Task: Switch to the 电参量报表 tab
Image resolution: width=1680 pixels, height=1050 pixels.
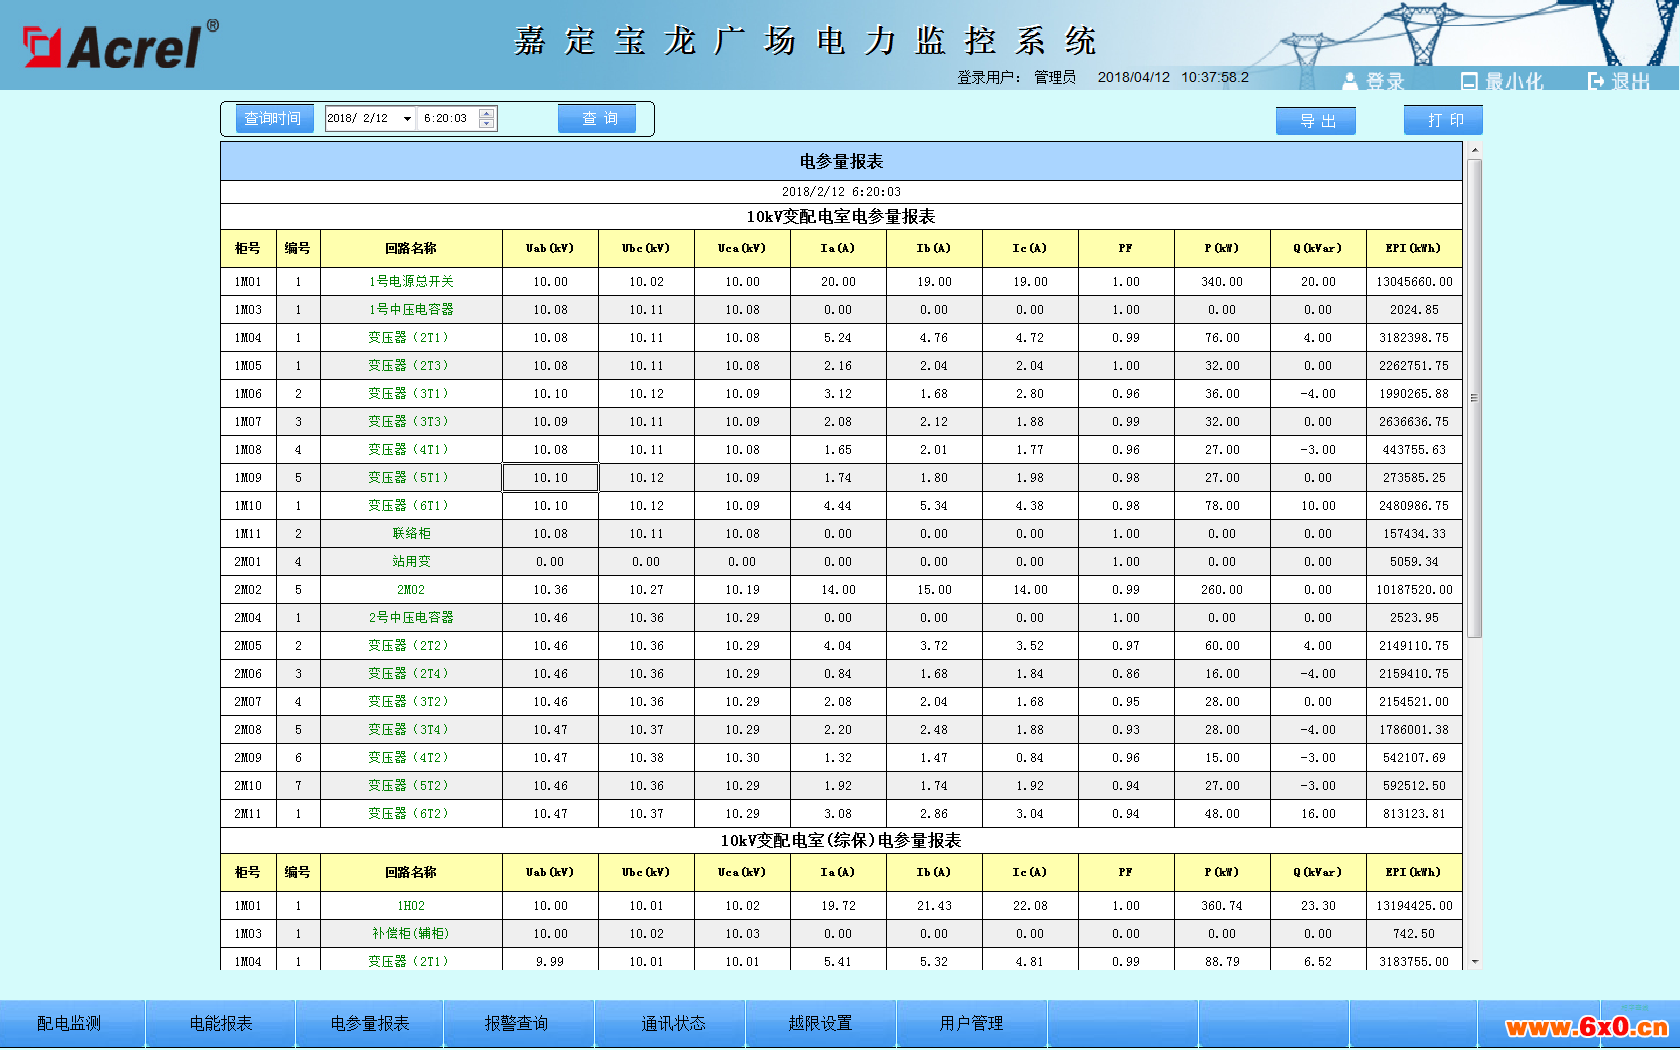Action: click(x=370, y=1023)
